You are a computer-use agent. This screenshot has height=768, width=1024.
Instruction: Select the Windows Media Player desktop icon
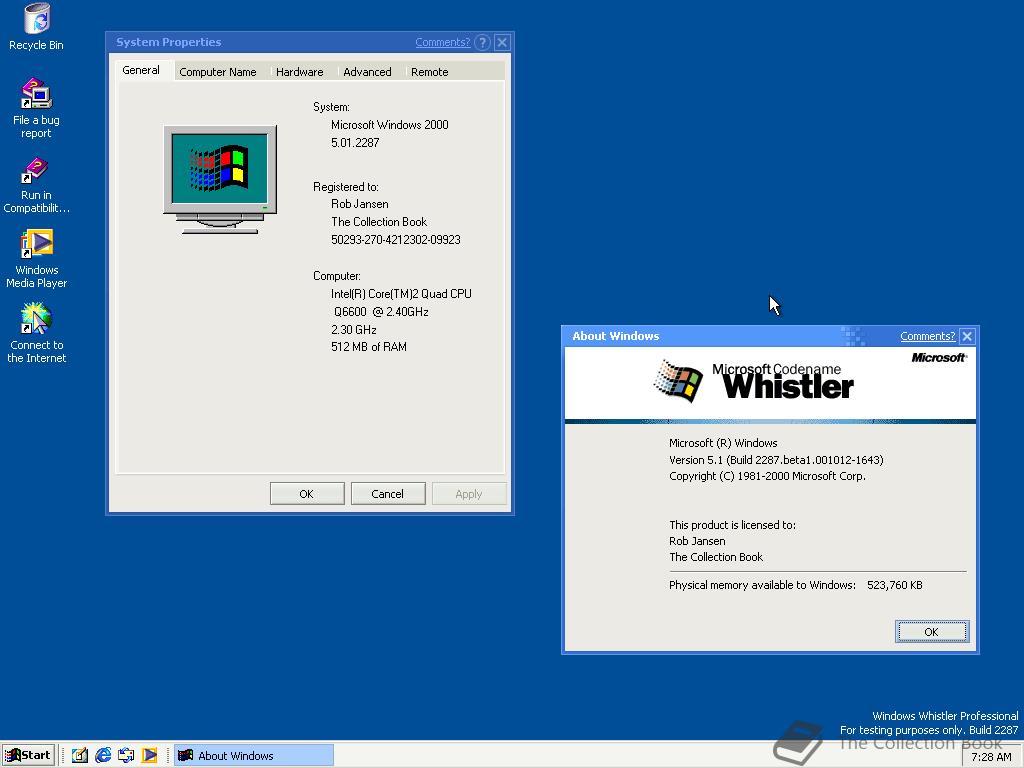(37, 259)
